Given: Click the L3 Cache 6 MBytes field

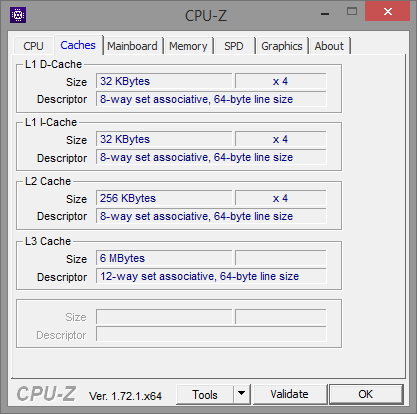Looking at the screenshot, I should [164, 258].
